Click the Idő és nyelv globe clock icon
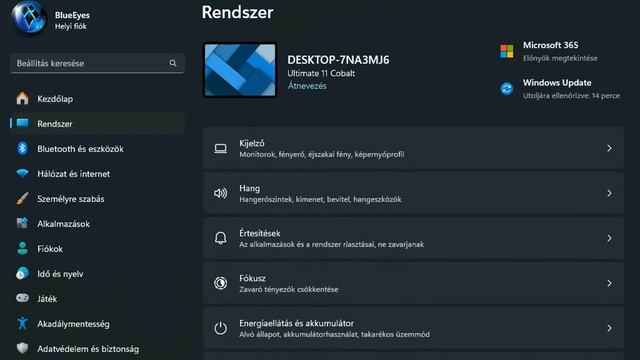The image size is (640, 360). tap(22, 273)
